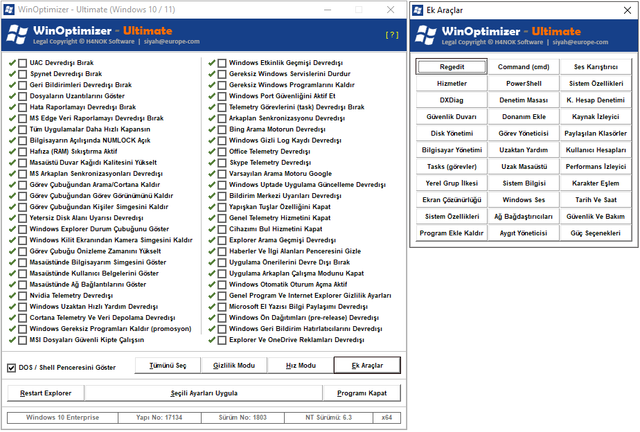Launch PowerShell button
This screenshot has height=432, width=640.
524,84
